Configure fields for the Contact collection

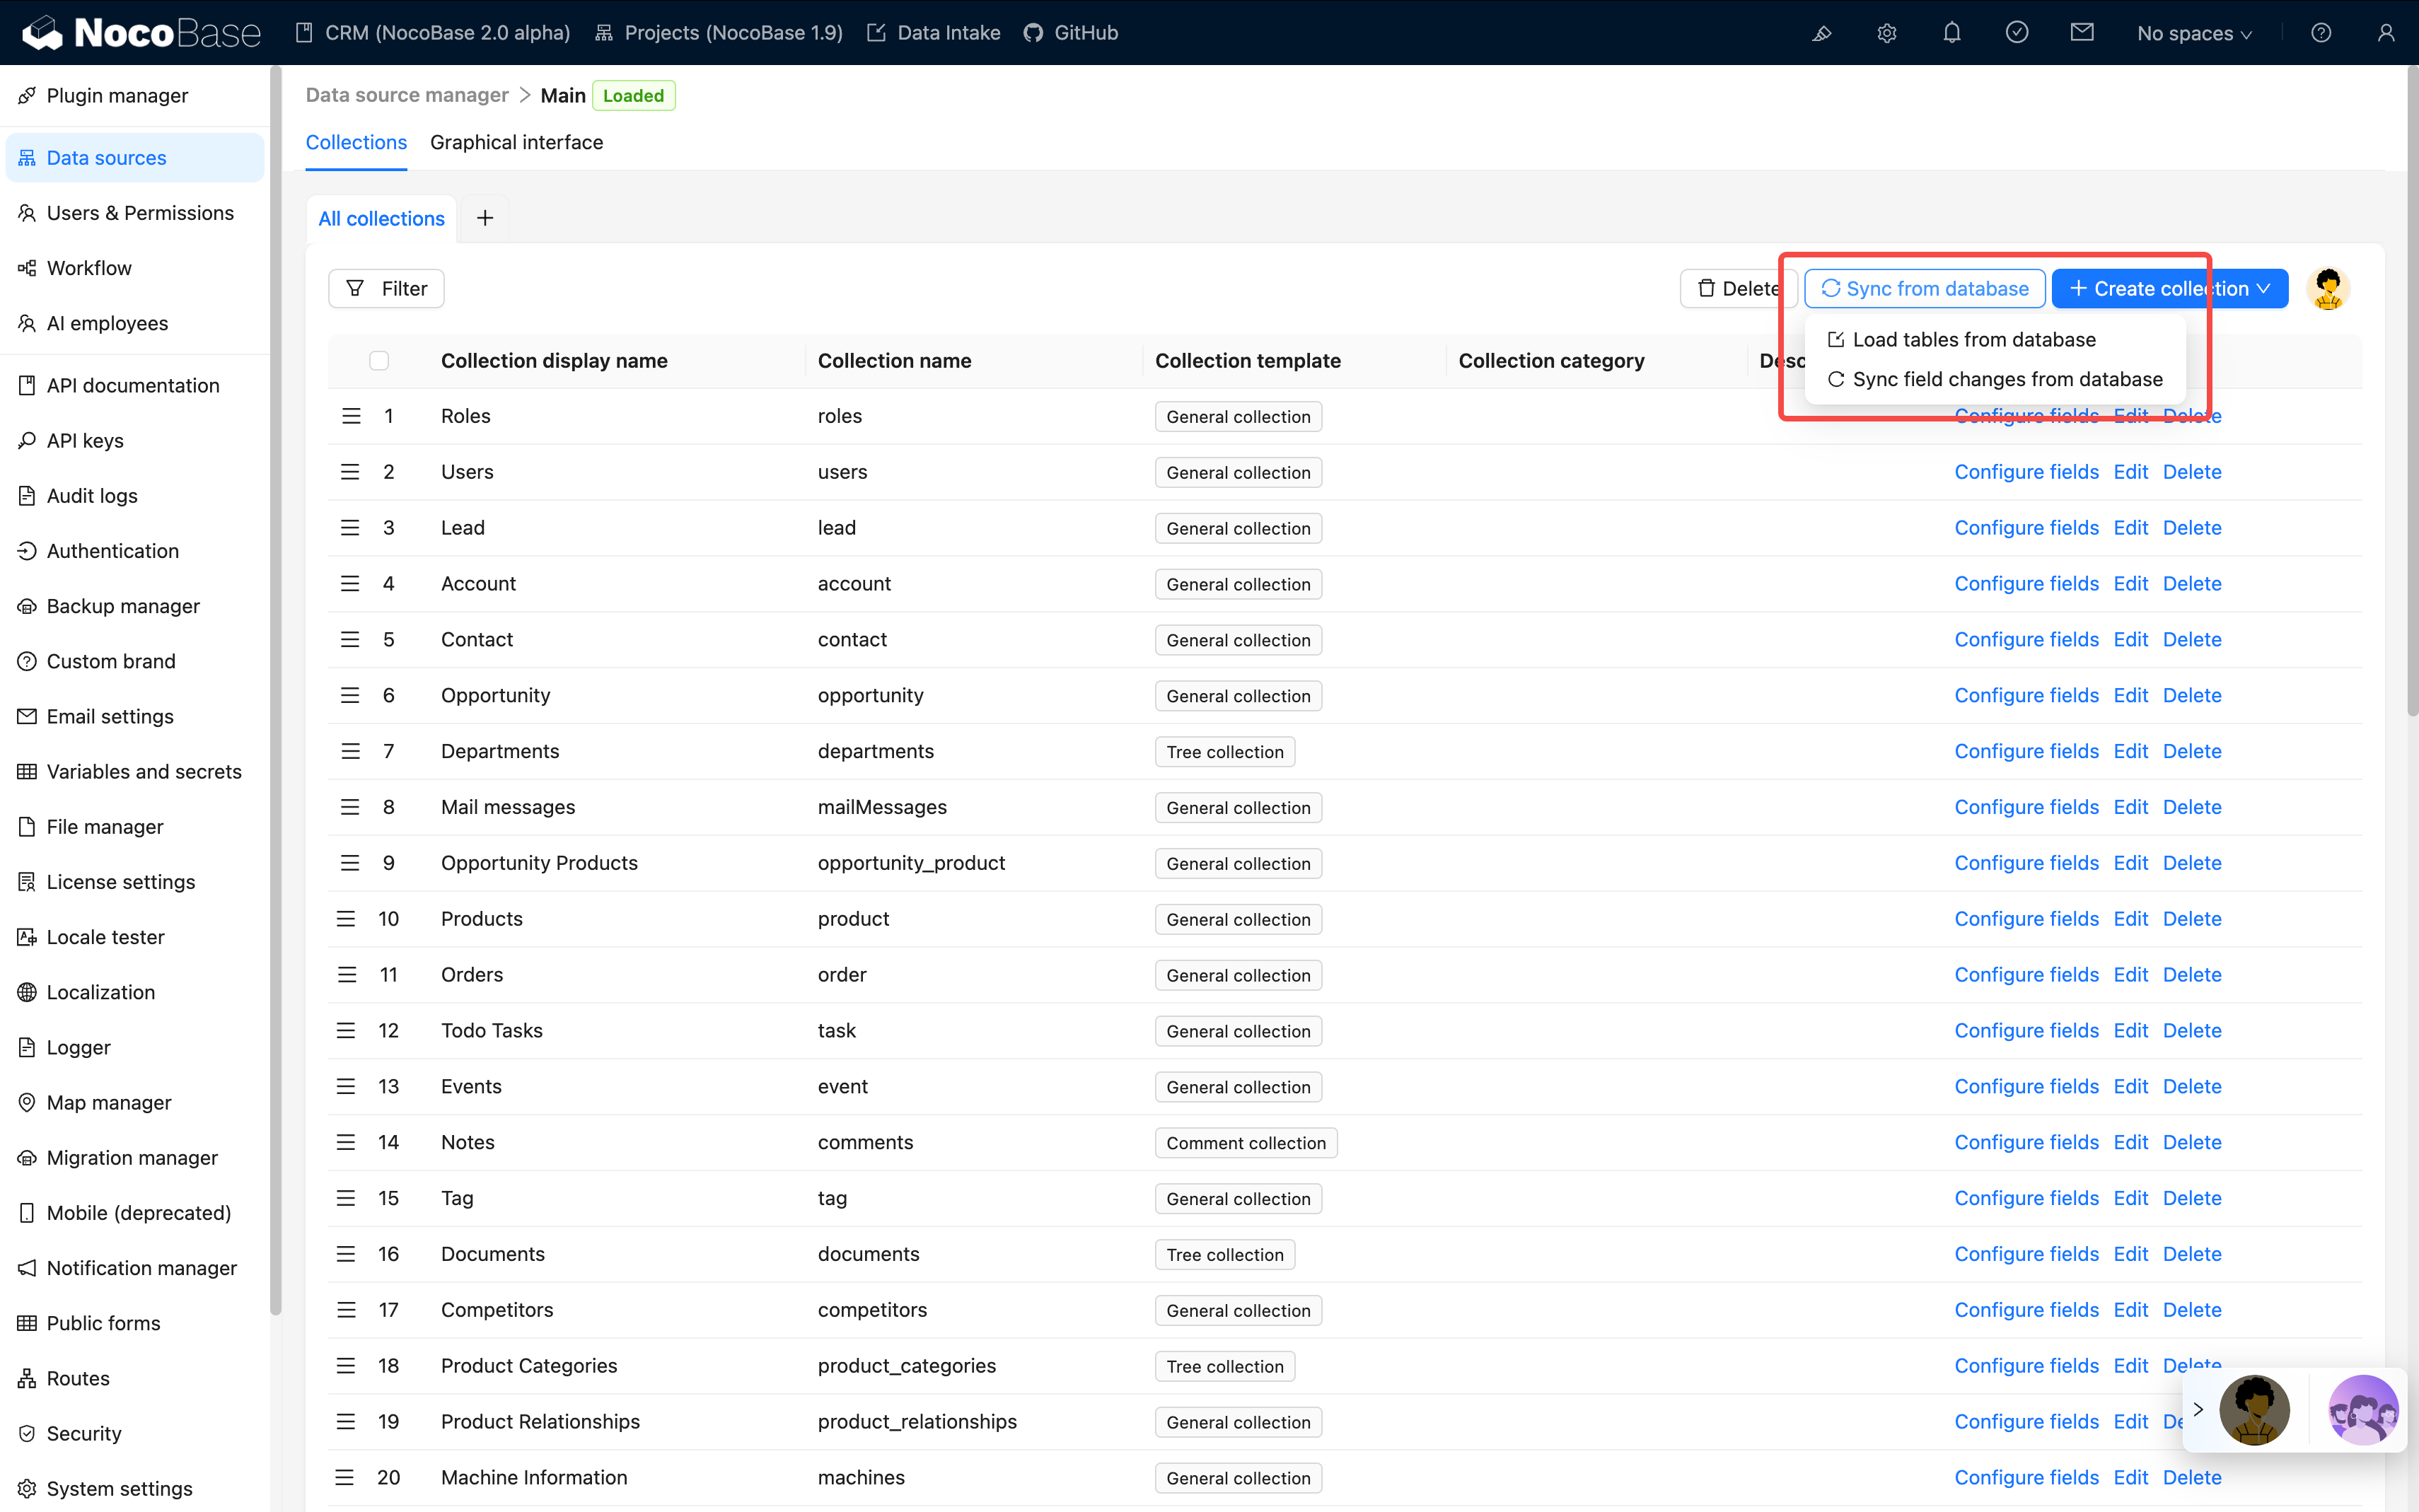tap(2026, 639)
